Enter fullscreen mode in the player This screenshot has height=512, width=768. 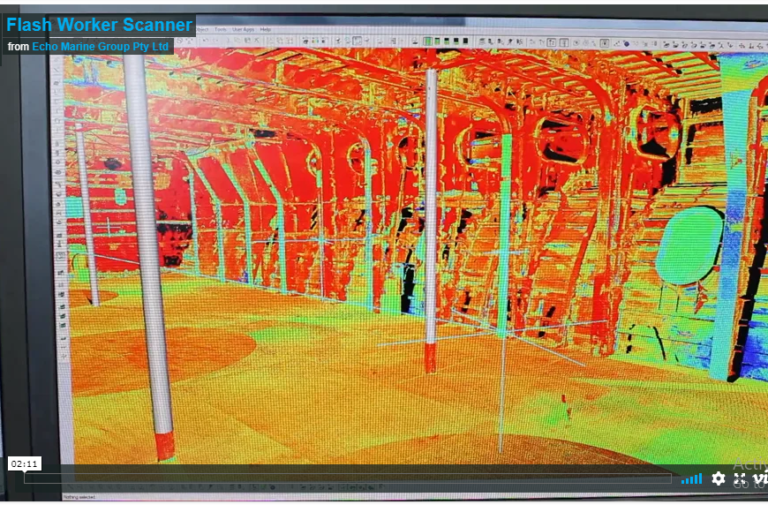[x=741, y=479]
